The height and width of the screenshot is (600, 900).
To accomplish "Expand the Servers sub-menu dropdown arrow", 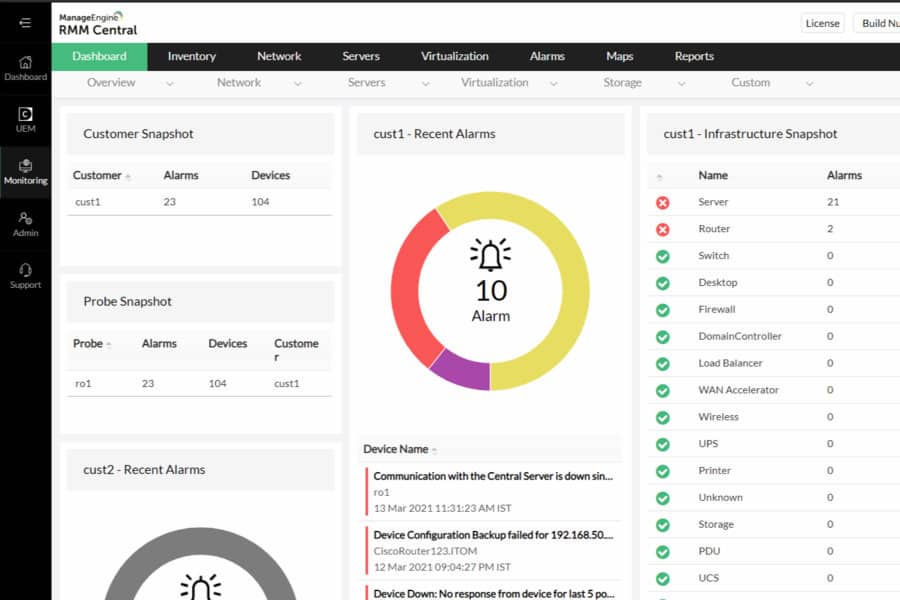I will [x=425, y=84].
